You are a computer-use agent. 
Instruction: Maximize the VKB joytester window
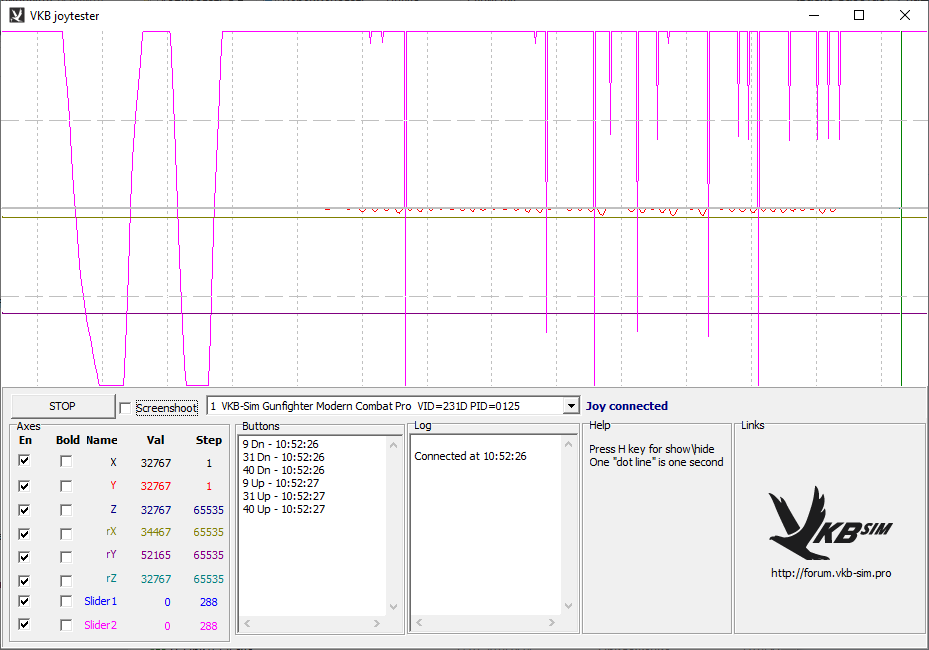tap(859, 15)
